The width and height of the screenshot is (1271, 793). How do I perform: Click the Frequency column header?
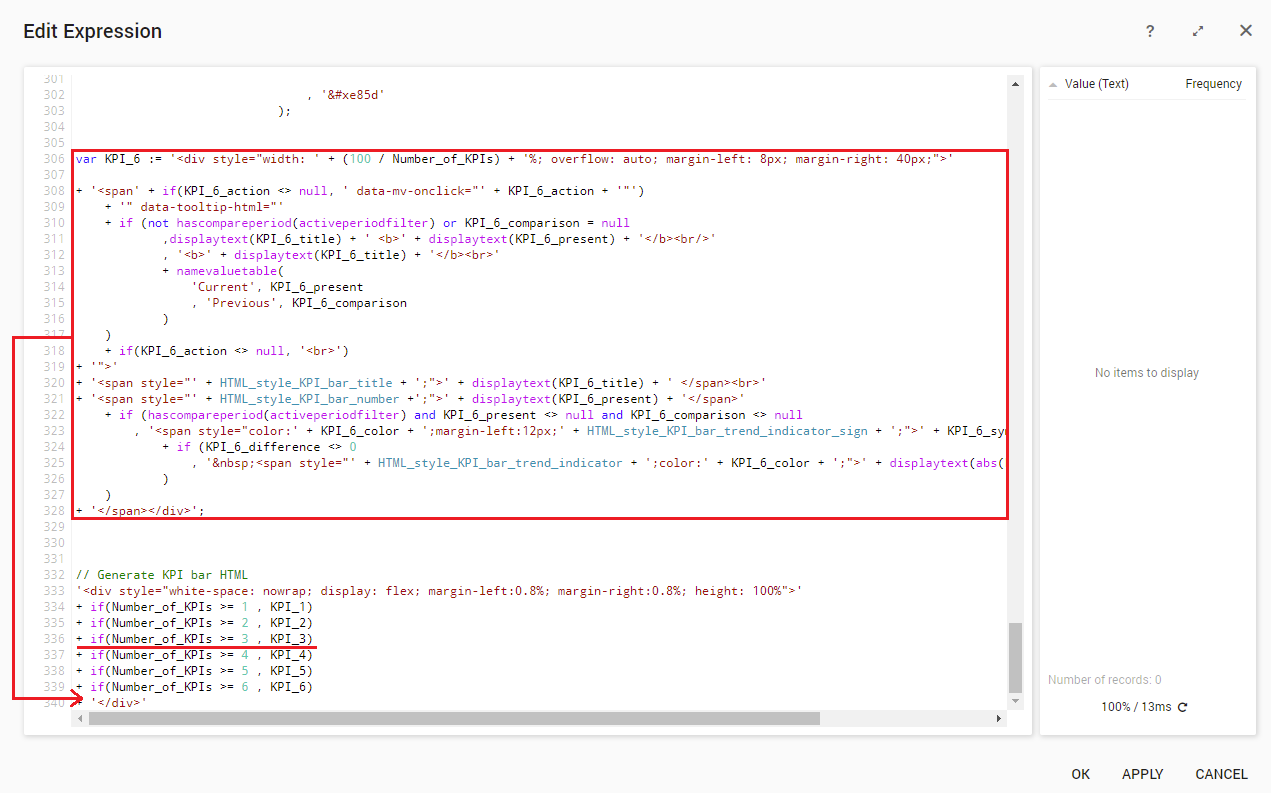[x=1212, y=83]
